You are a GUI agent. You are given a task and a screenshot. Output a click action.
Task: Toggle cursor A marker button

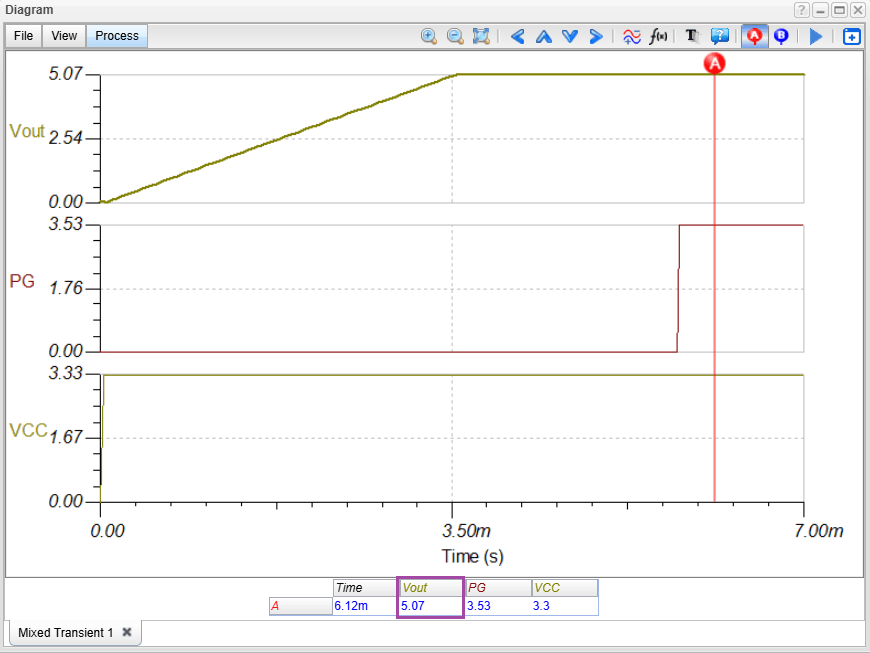pos(755,36)
